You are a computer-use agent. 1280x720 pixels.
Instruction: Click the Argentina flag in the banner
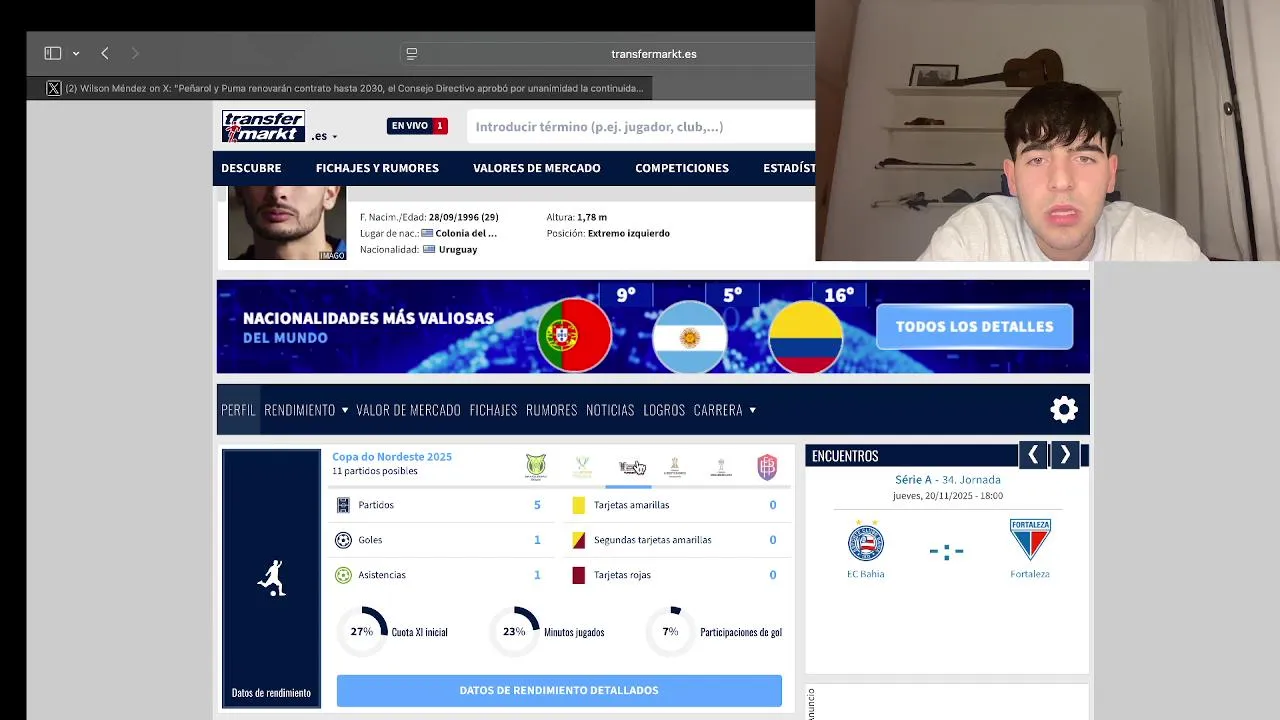689,337
